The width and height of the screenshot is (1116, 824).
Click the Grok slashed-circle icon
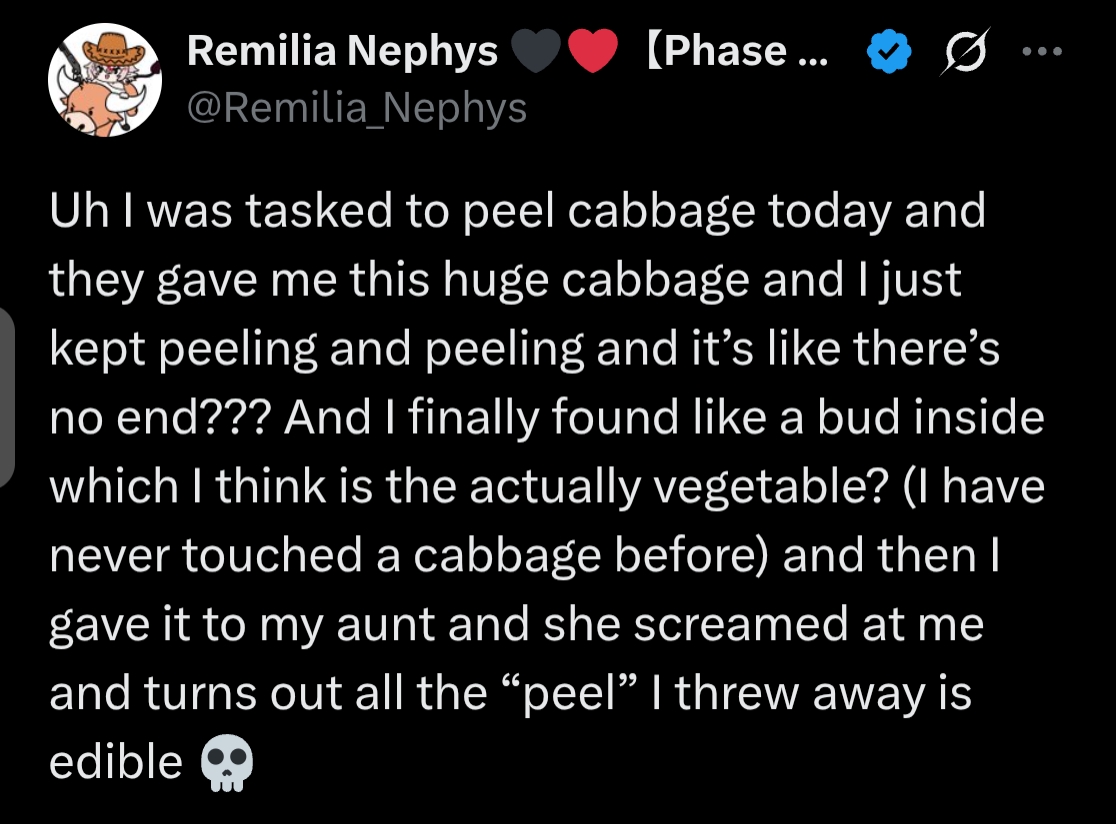(965, 51)
